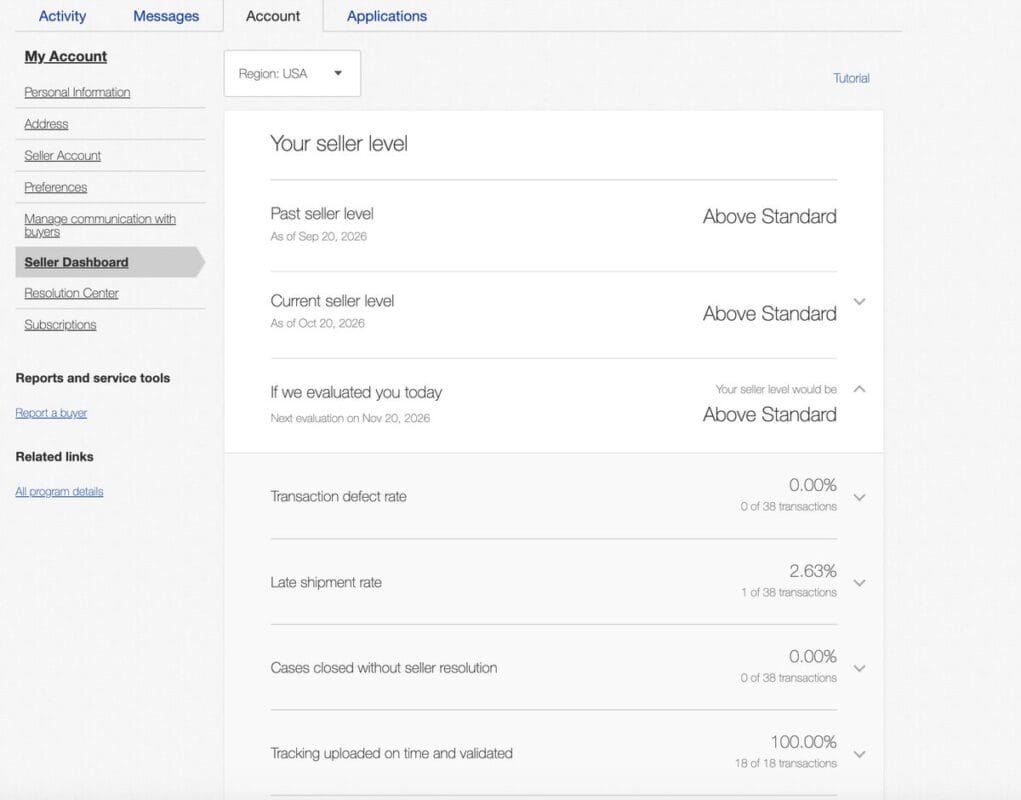Click the 'Related links' heading
The height and width of the screenshot is (800, 1021).
[55, 457]
